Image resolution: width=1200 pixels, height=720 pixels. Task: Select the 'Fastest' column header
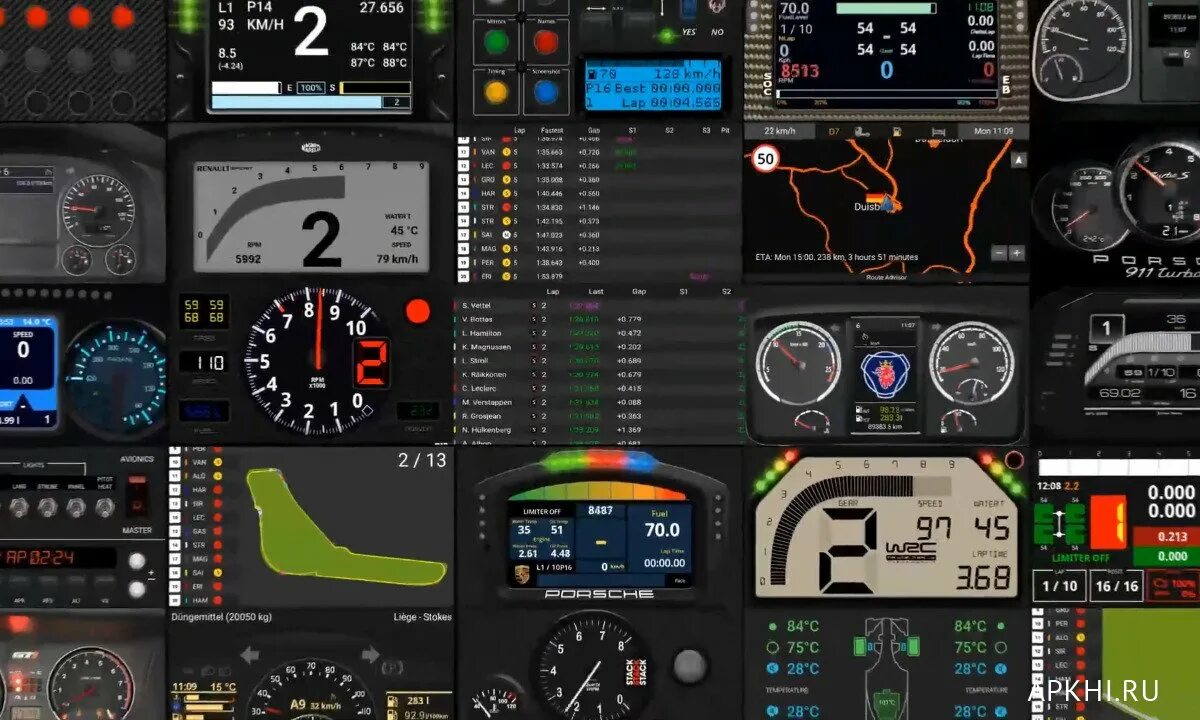[552, 130]
